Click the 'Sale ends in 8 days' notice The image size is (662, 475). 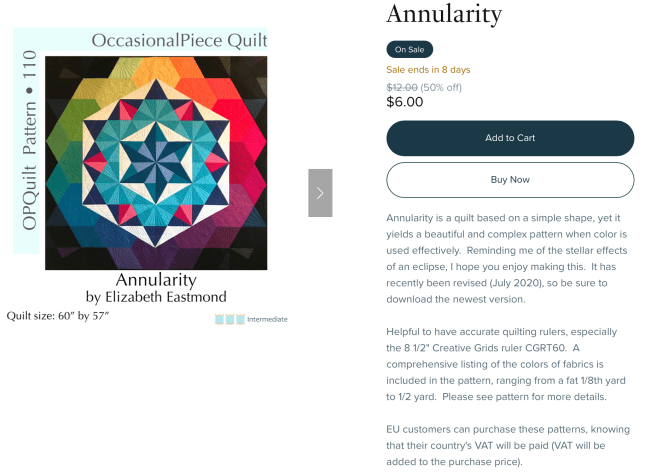428,70
